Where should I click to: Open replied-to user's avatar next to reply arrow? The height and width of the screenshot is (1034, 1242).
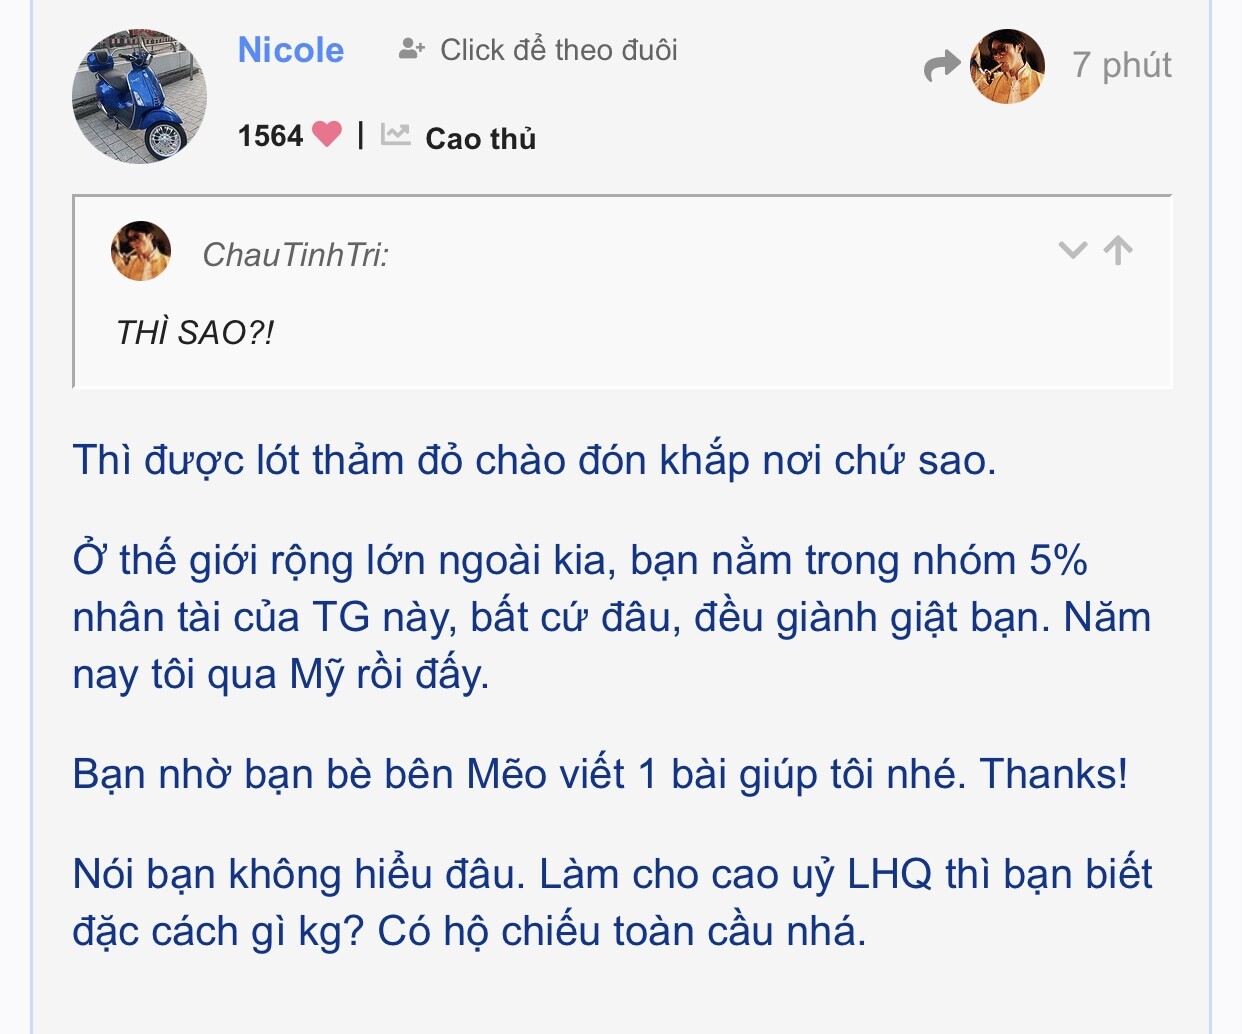coord(1007,67)
